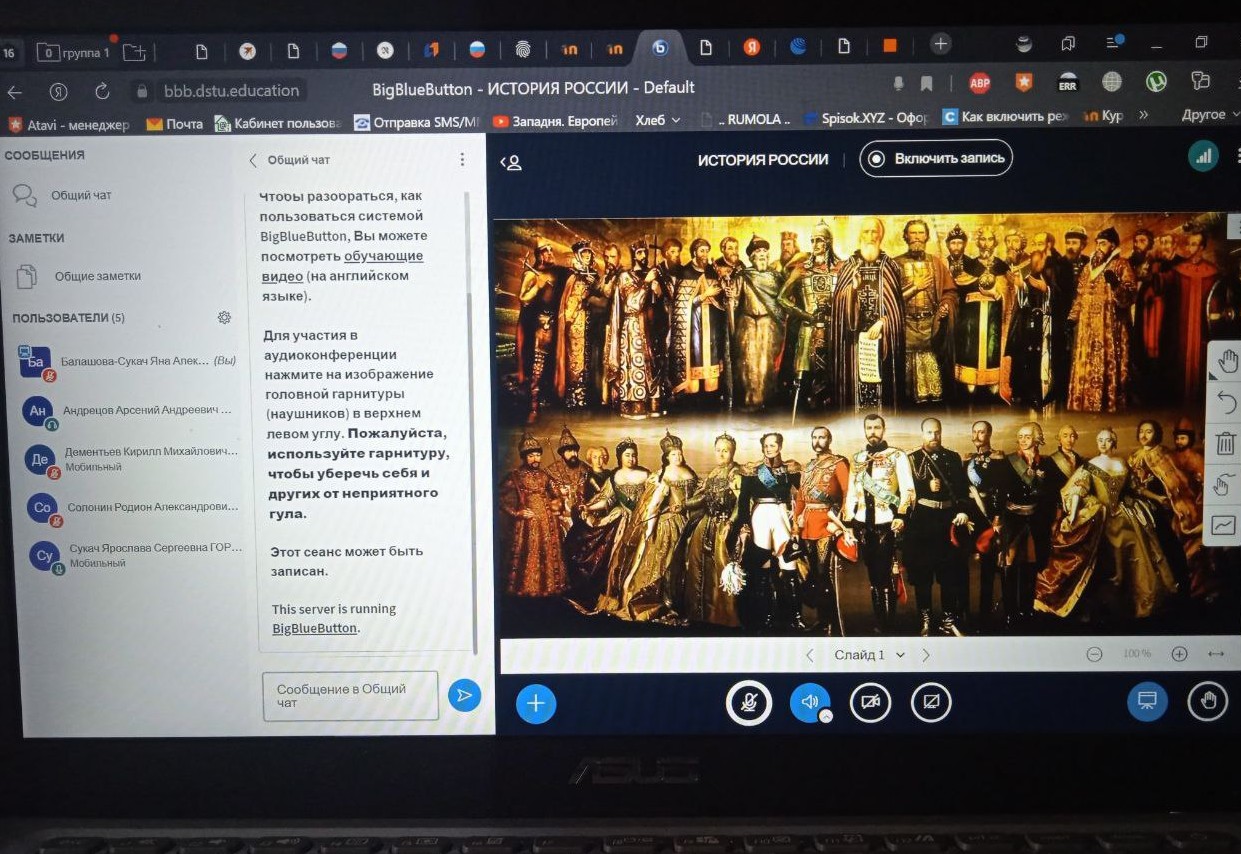Viewport: 1241px width, 854px height.
Task: Fit slide to width arrows icon
Action: pyautogui.click(x=1215, y=654)
